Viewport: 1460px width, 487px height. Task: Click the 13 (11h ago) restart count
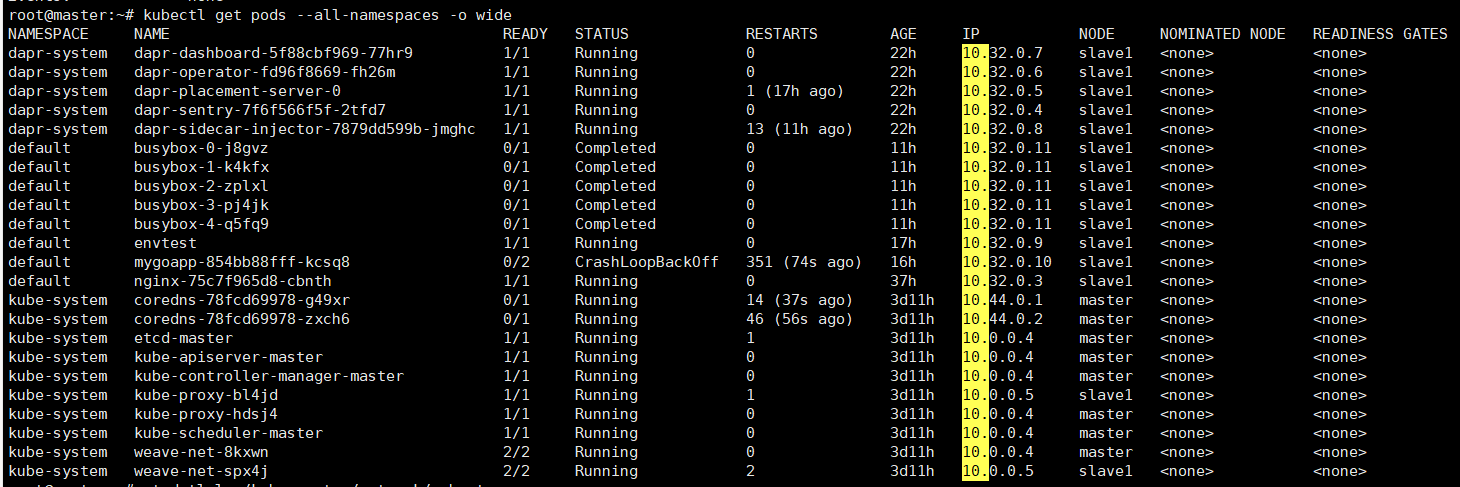[x=799, y=129]
